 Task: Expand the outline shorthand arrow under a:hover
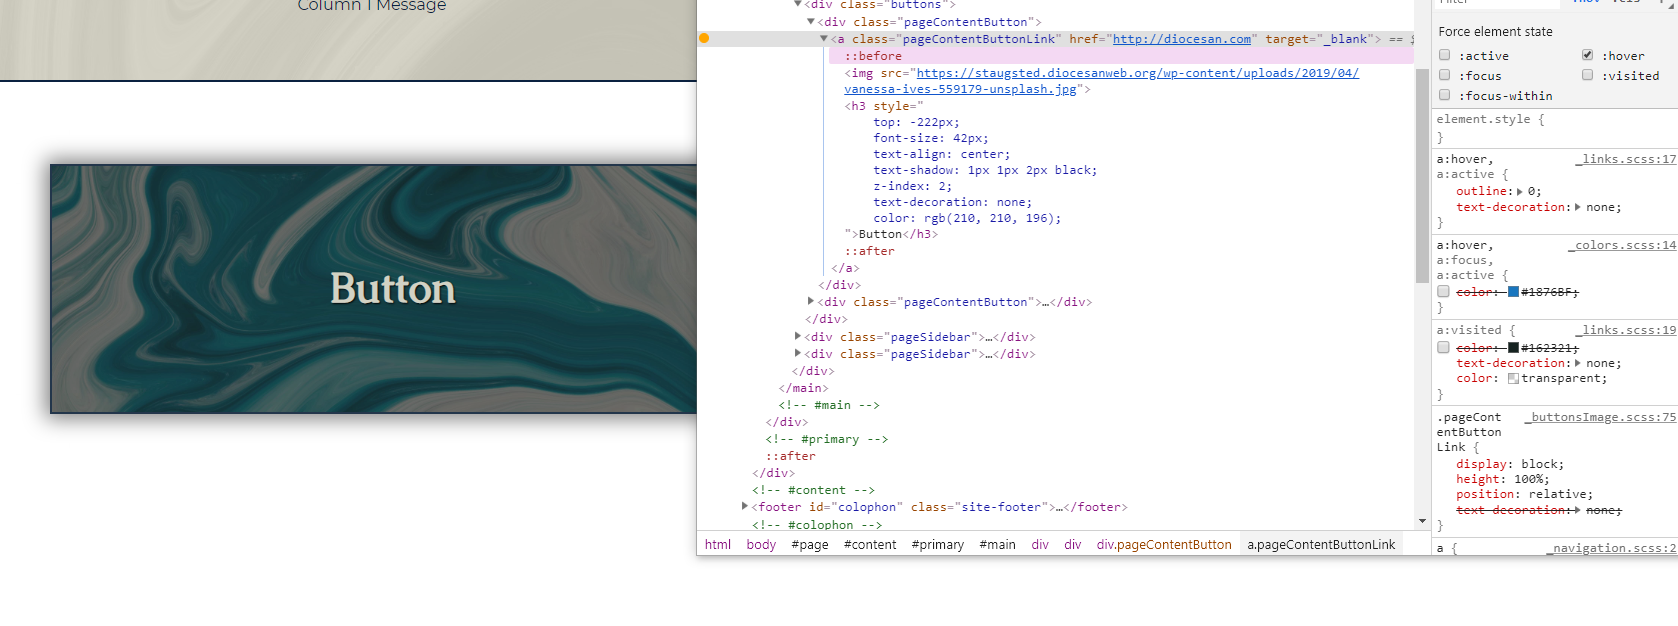[x=1520, y=192]
